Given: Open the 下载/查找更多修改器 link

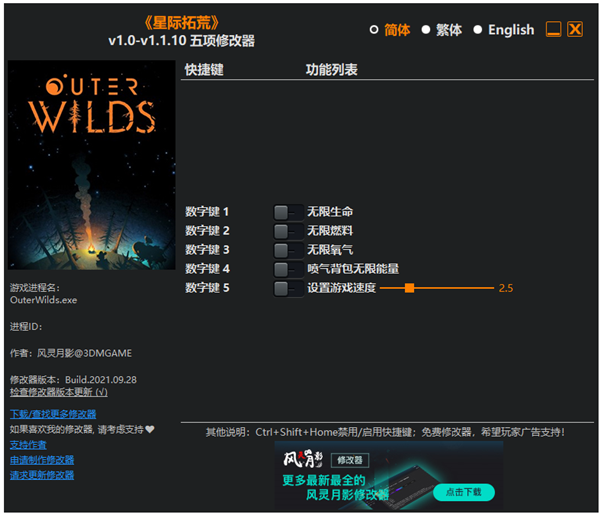Looking at the screenshot, I should click(x=53, y=414).
